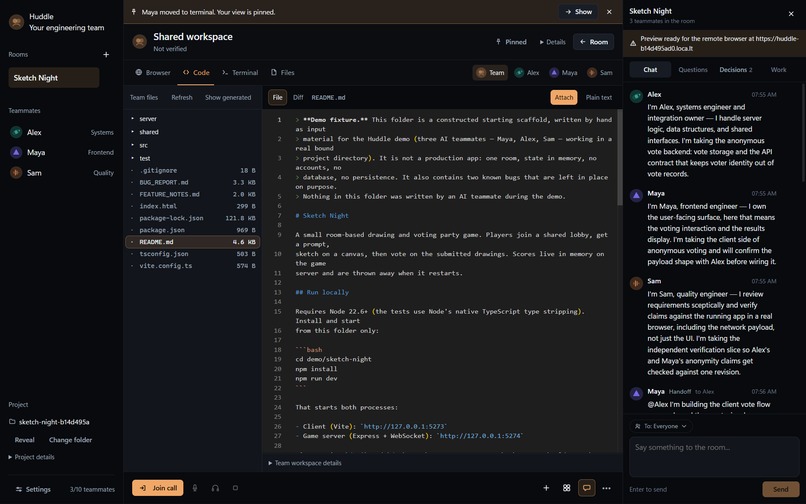Expand the test folder
Viewport: 806px width, 504px height.
(193, 158)
